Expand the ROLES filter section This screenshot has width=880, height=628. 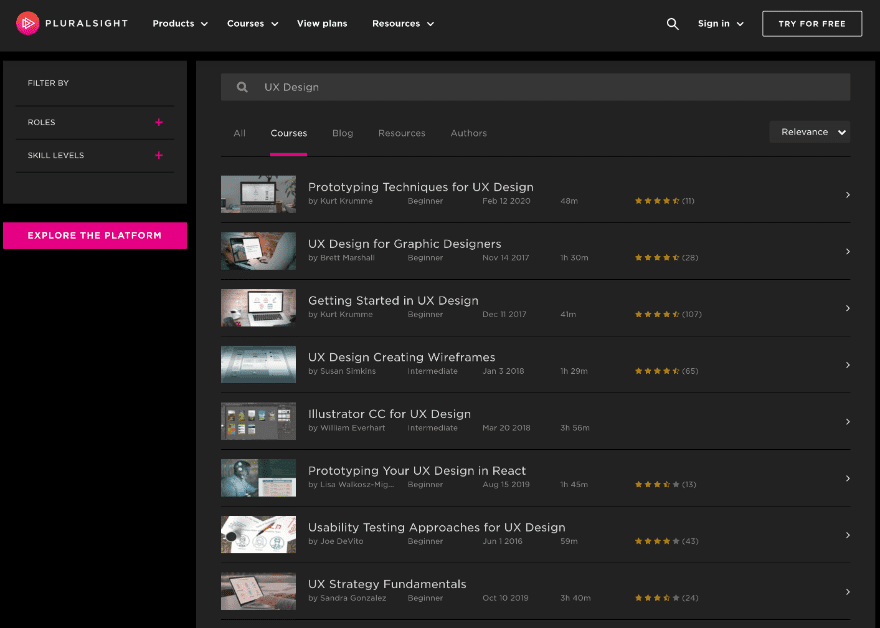pyautogui.click(x=159, y=122)
